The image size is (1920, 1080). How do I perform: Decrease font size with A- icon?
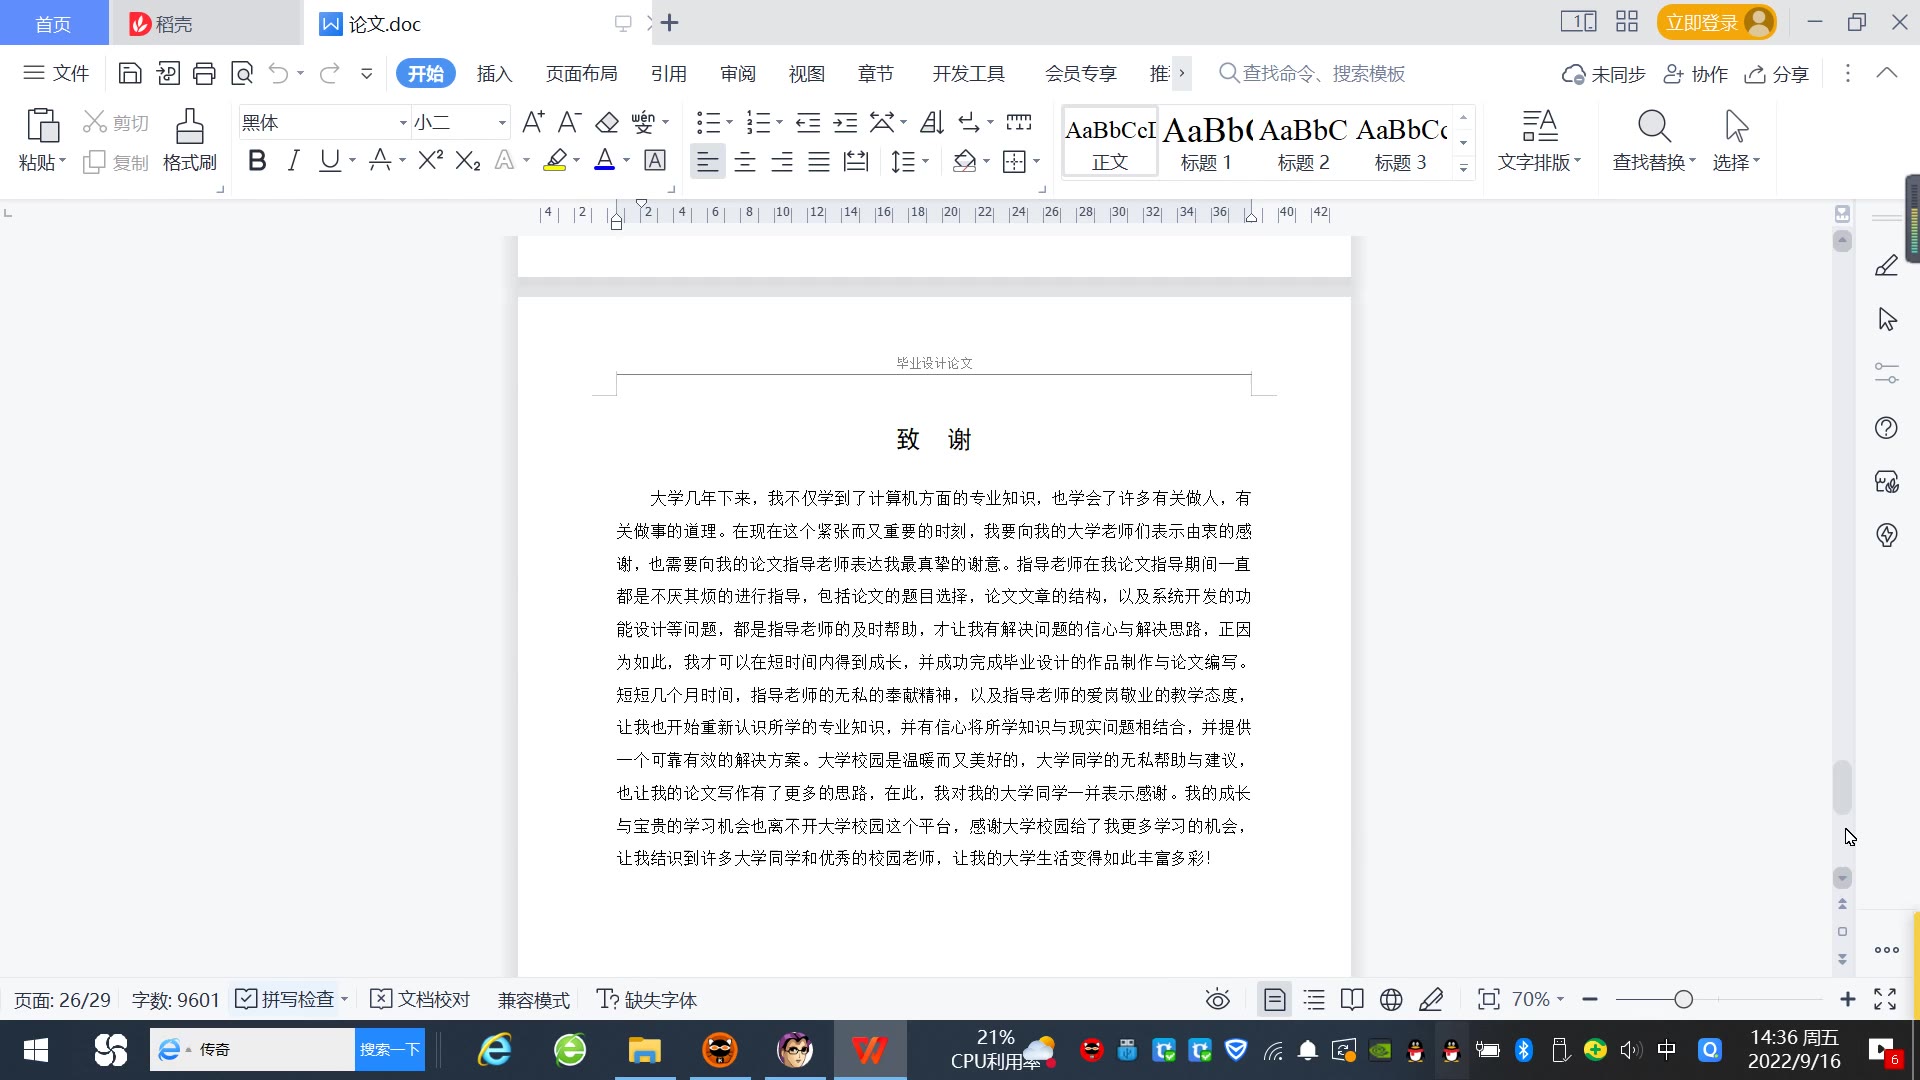569,122
